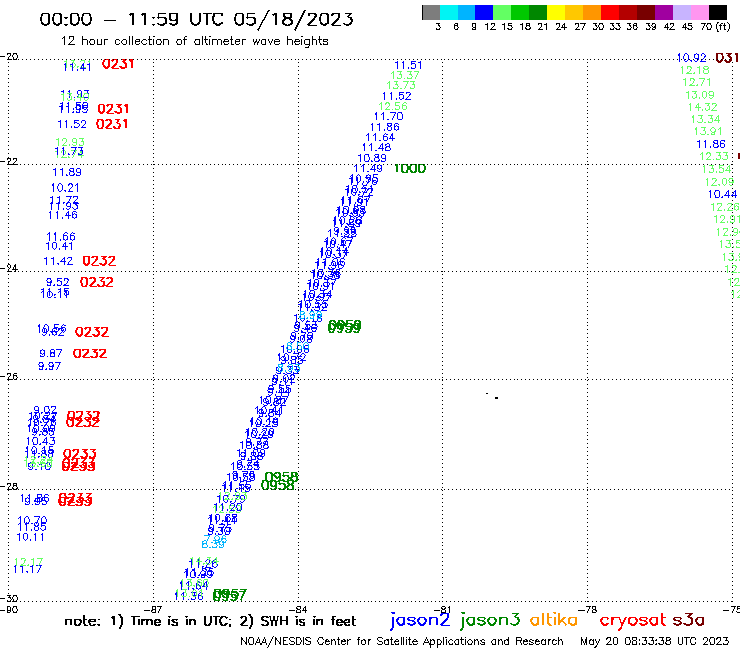This screenshot has height=650, width=740.
Task: Click the wave height value 11.89
Action: [67, 172]
